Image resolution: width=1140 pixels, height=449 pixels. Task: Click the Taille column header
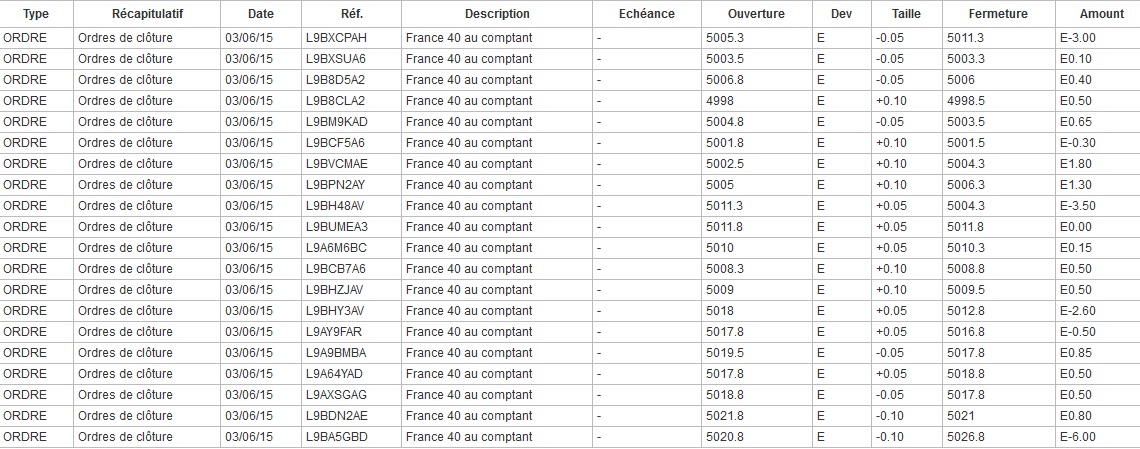coord(905,14)
